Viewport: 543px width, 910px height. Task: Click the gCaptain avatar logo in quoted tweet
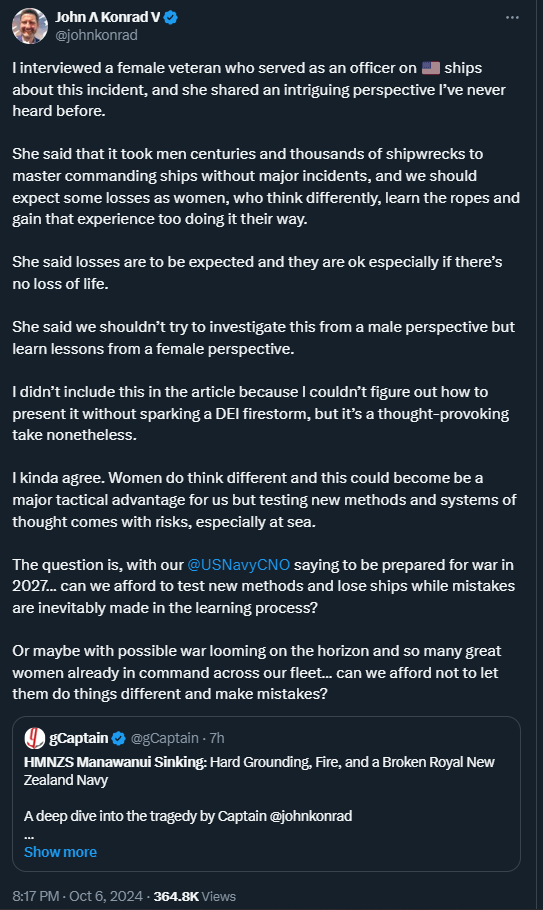35,738
